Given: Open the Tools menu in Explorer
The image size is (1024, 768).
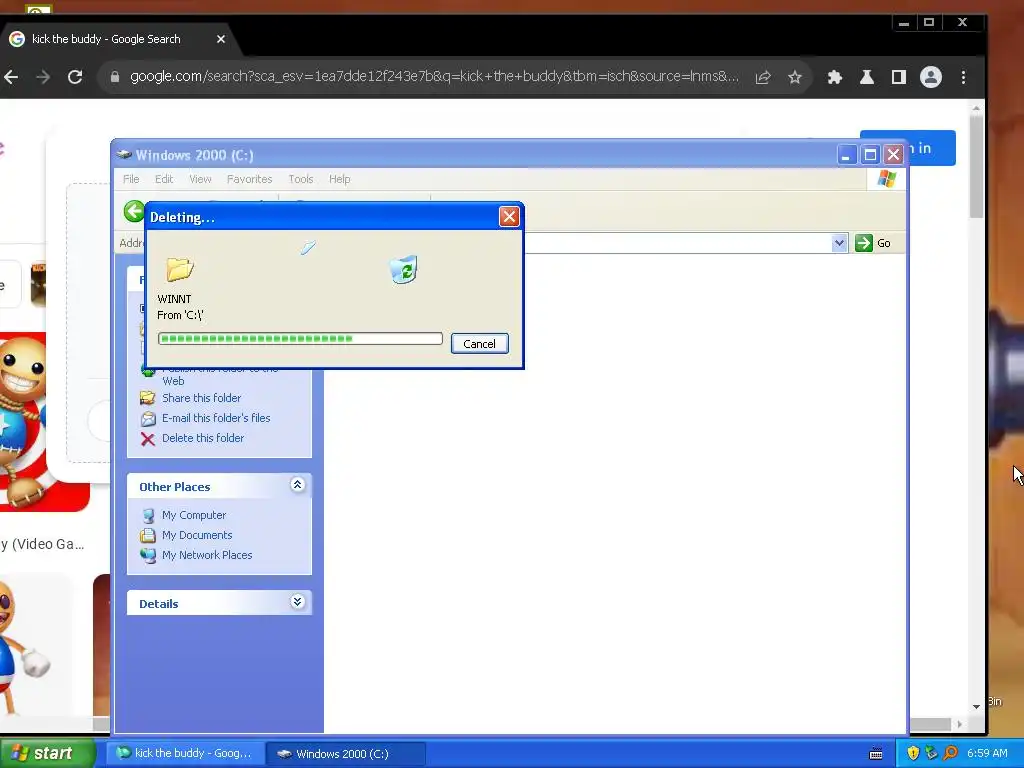Looking at the screenshot, I should (x=301, y=179).
